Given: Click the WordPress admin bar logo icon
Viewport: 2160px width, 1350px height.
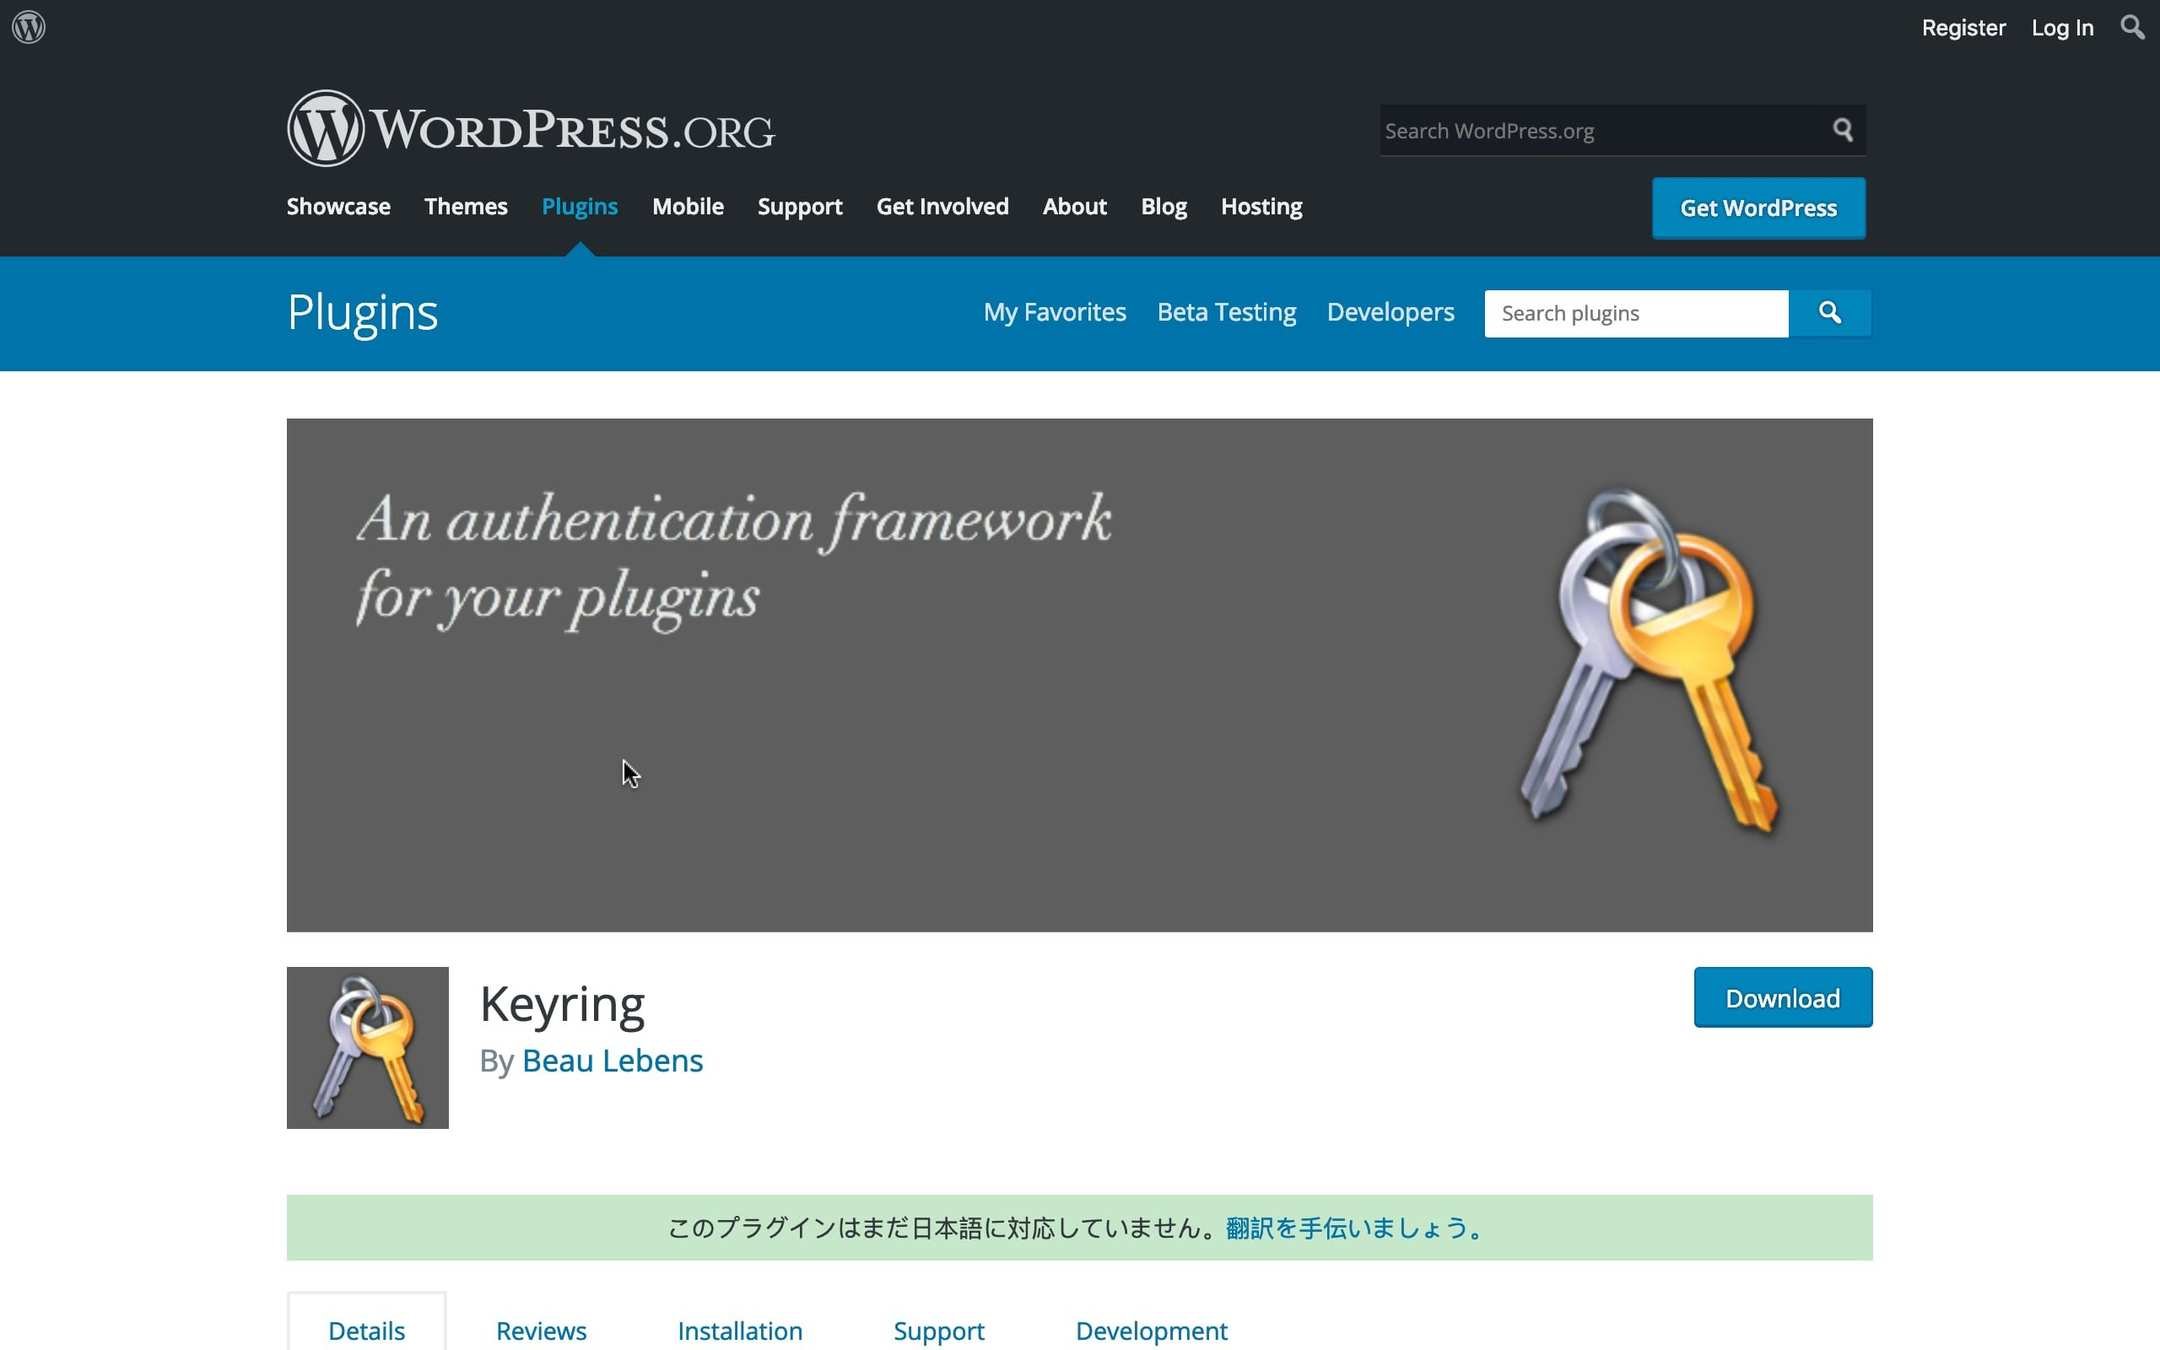Looking at the screenshot, I should pos(29,27).
